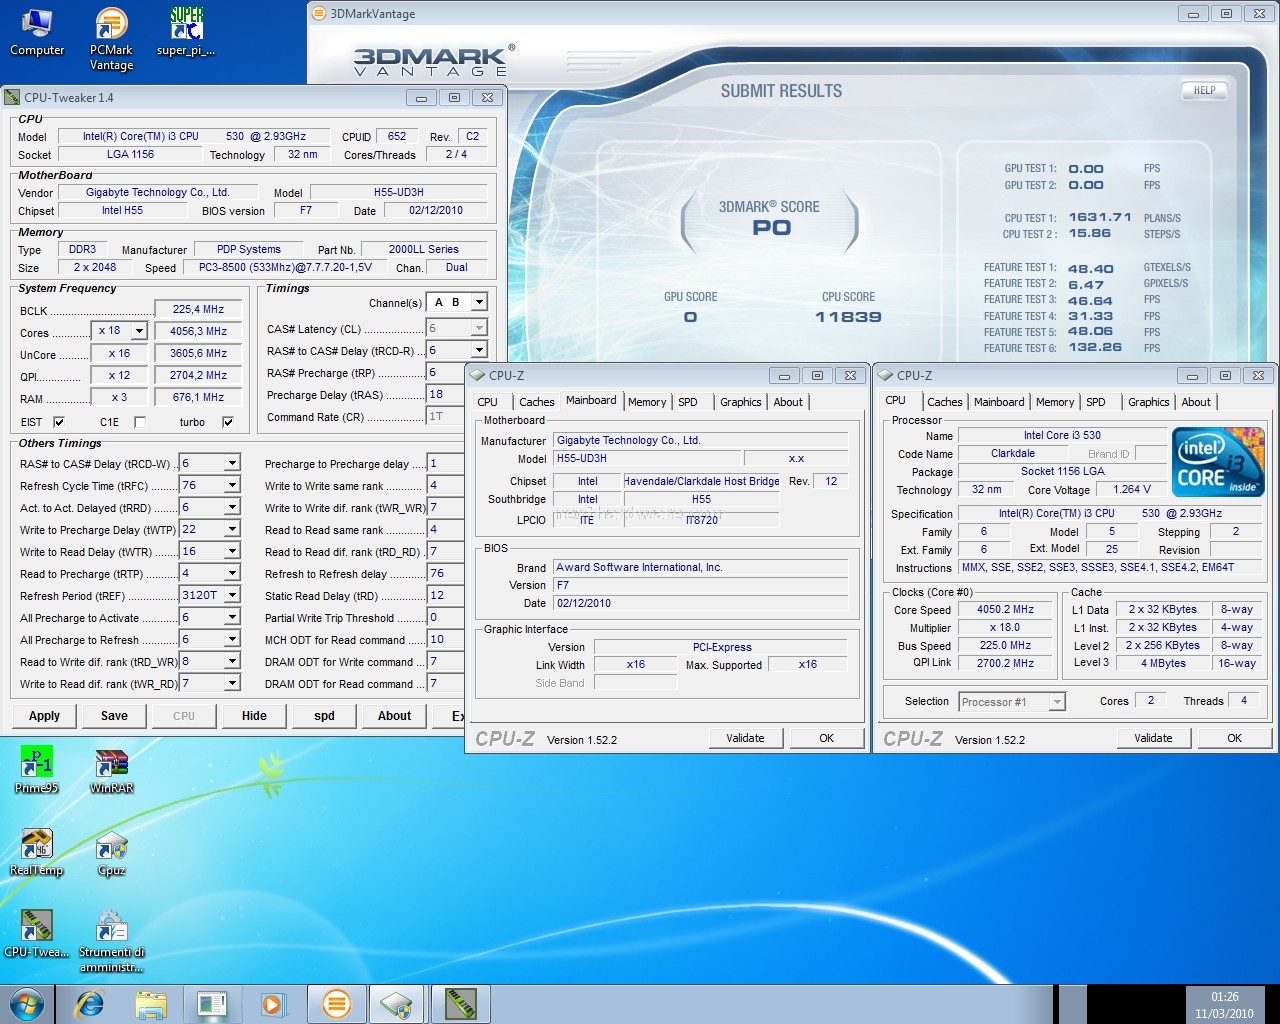Switch to 3DMark Vantage taskbar button

click(x=337, y=1003)
